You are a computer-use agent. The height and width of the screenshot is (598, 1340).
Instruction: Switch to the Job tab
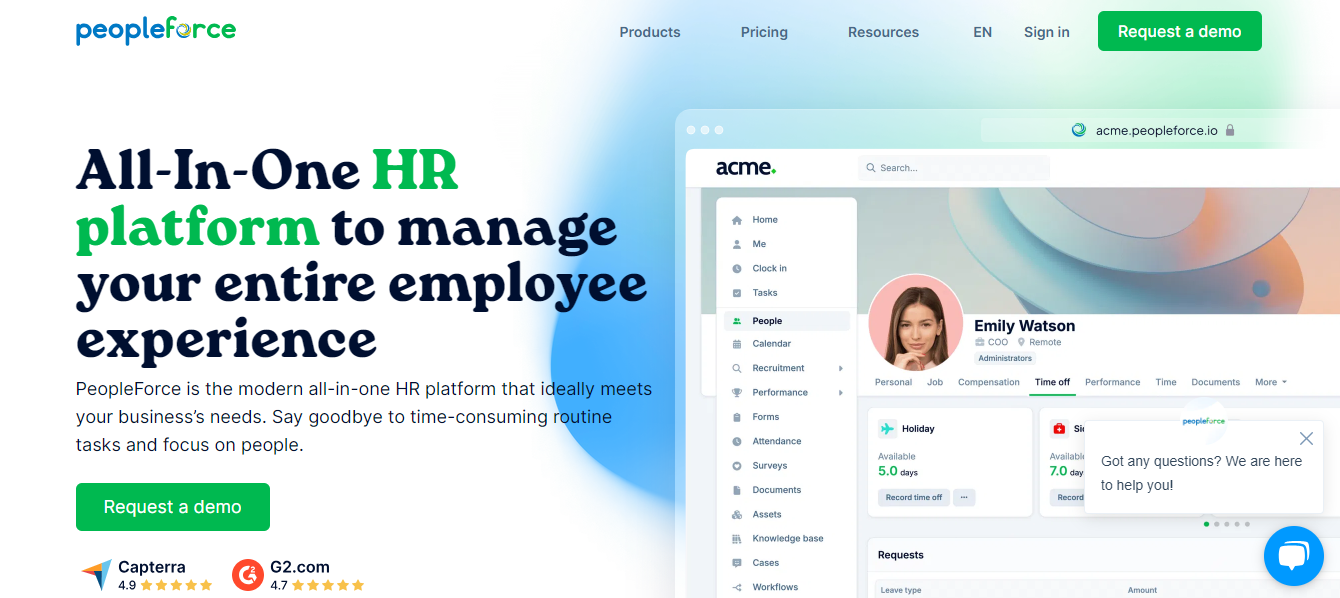[935, 382]
